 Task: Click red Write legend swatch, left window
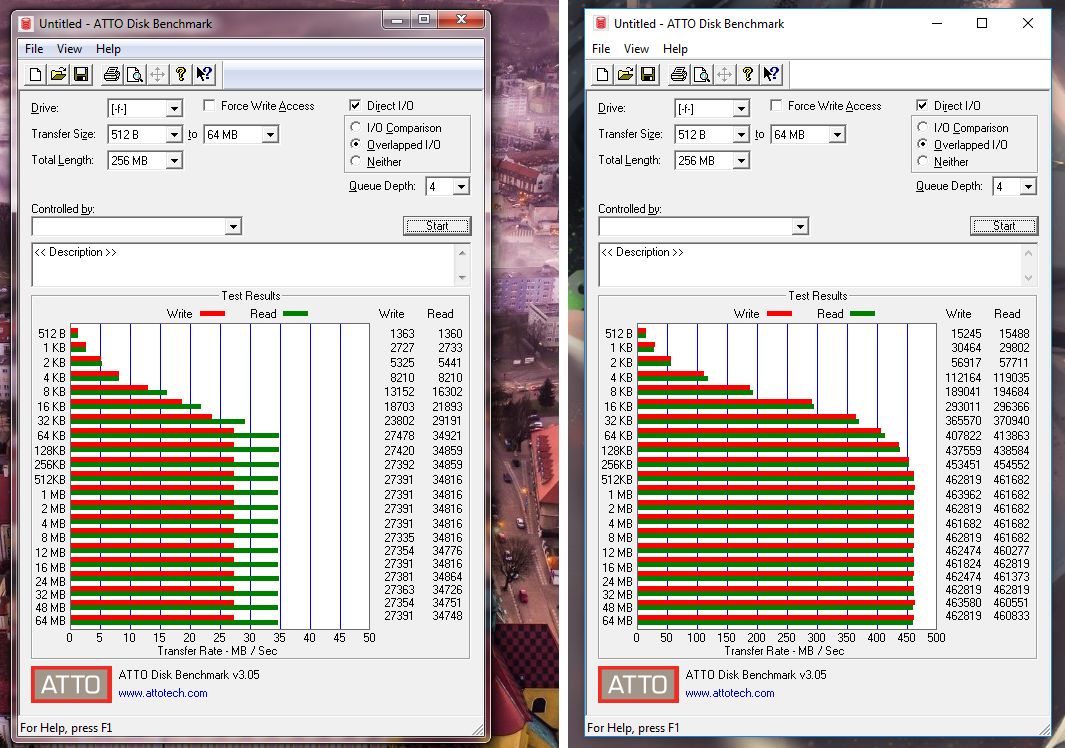pyautogui.click(x=213, y=313)
